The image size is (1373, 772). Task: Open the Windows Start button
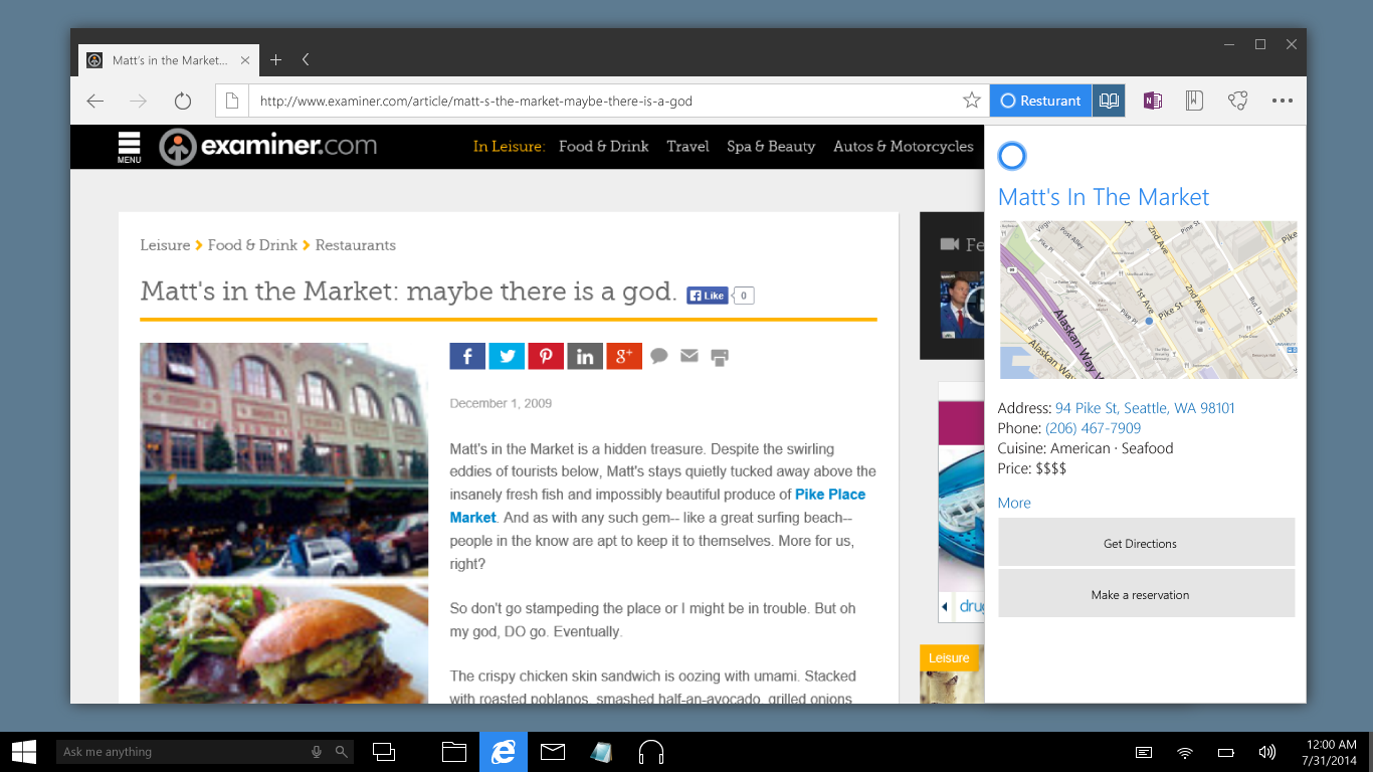click(x=24, y=752)
